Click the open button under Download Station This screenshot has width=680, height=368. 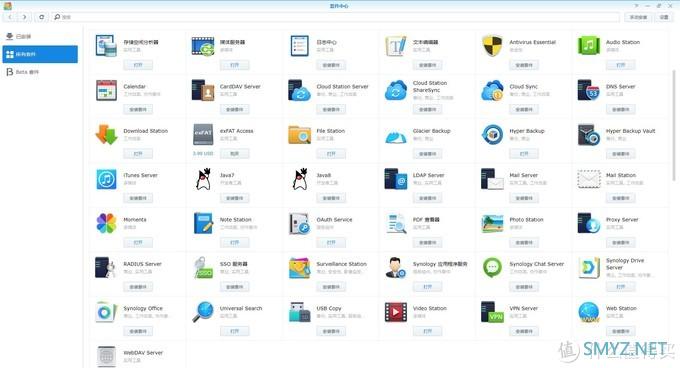(x=138, y=154)
